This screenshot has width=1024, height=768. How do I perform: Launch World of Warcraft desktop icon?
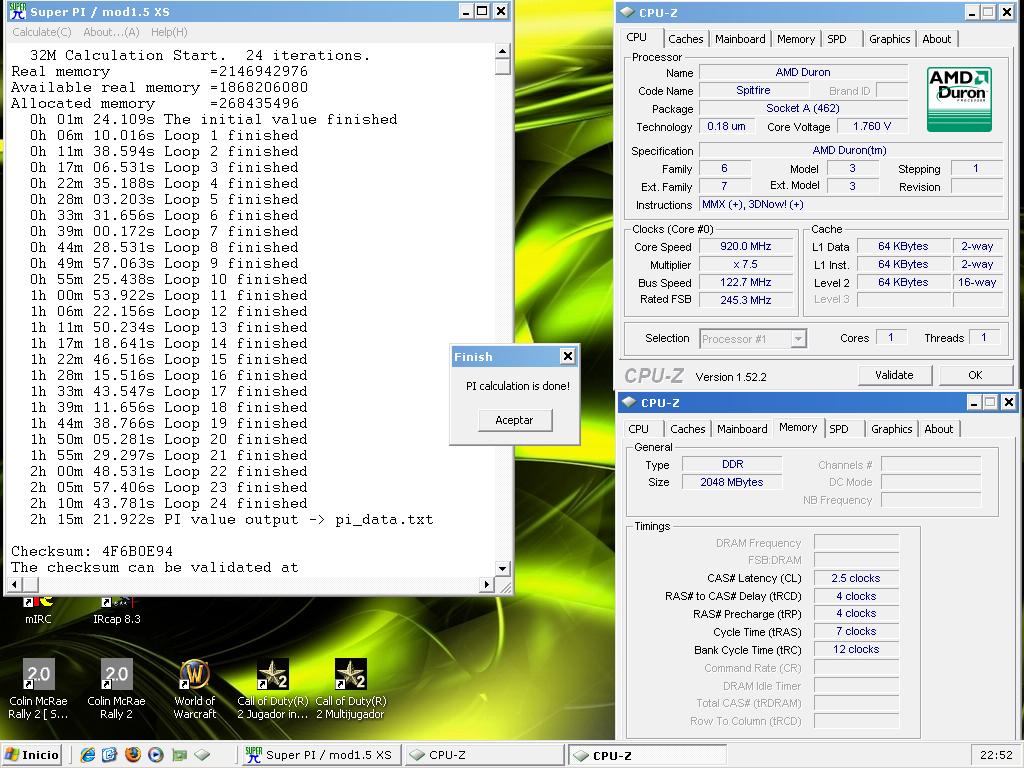point(195,689)
